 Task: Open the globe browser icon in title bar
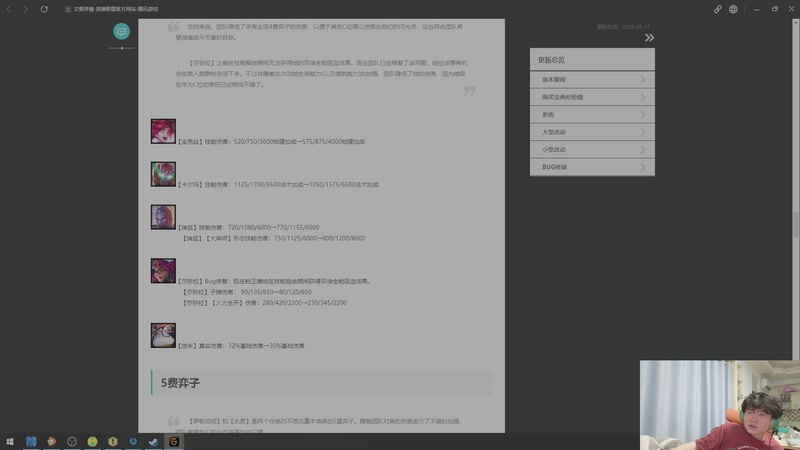pyautogui.click(x=733, y=9)
